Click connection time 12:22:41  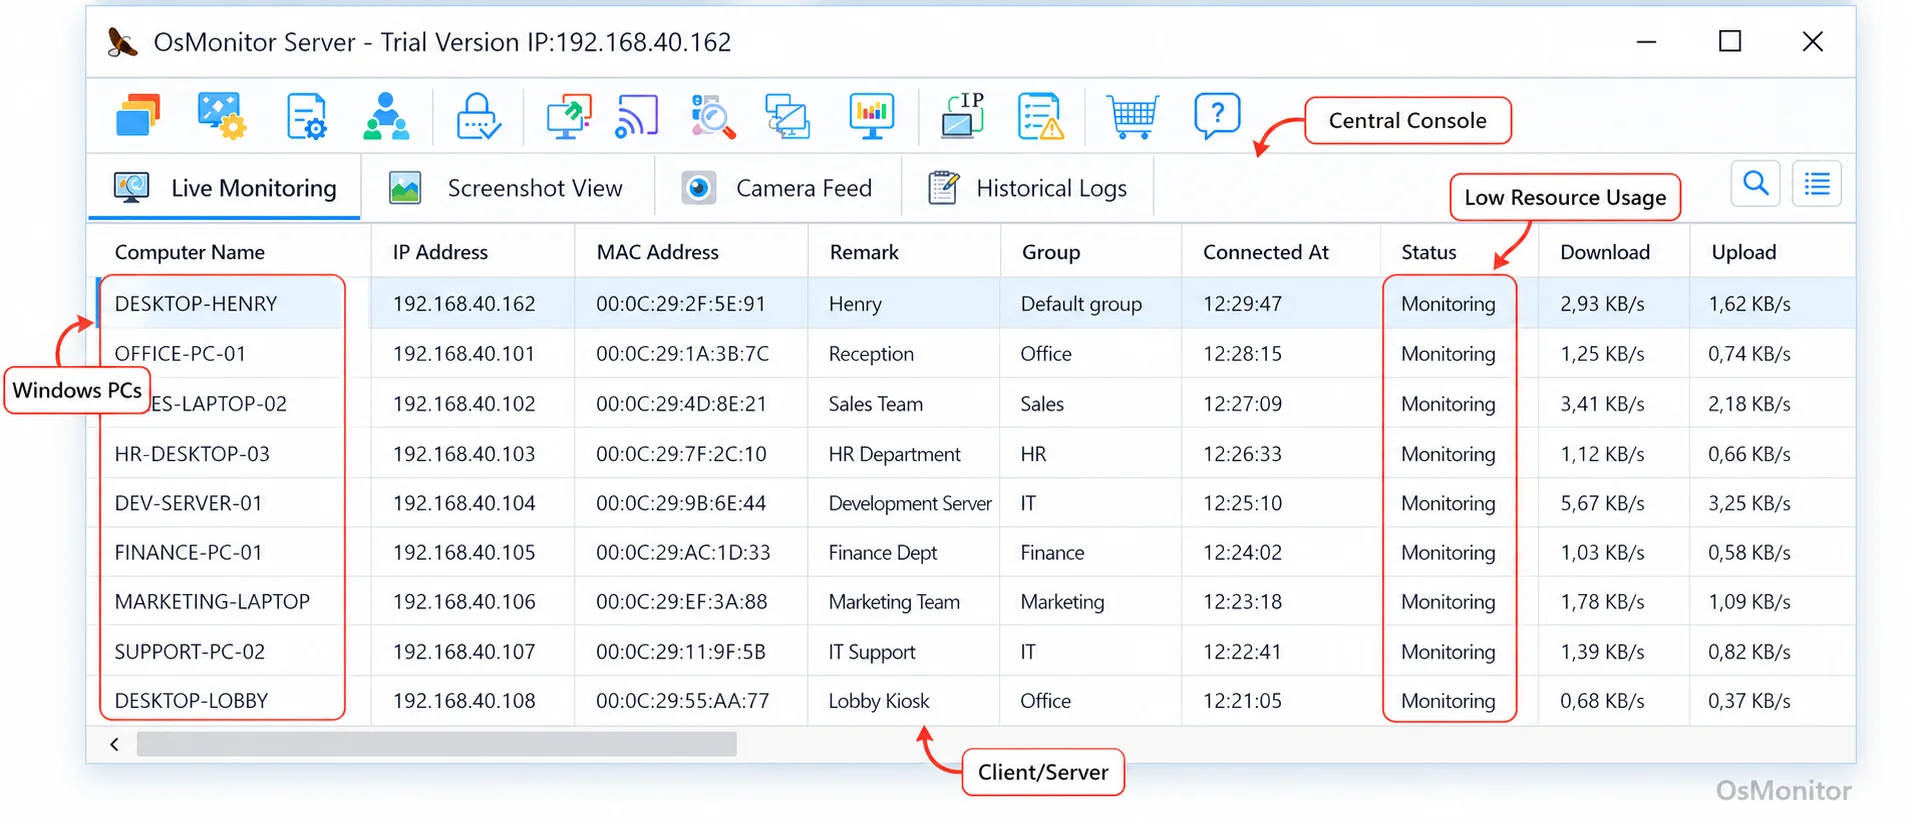coord(1242,652)
